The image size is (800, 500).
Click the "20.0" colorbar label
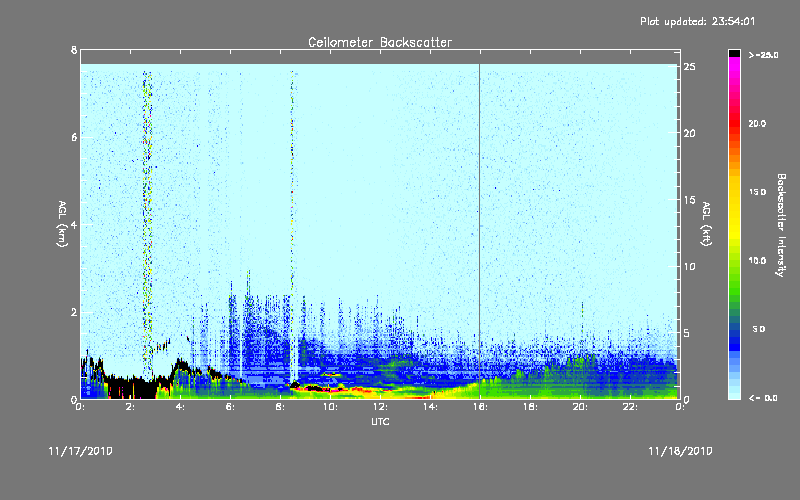757,124
